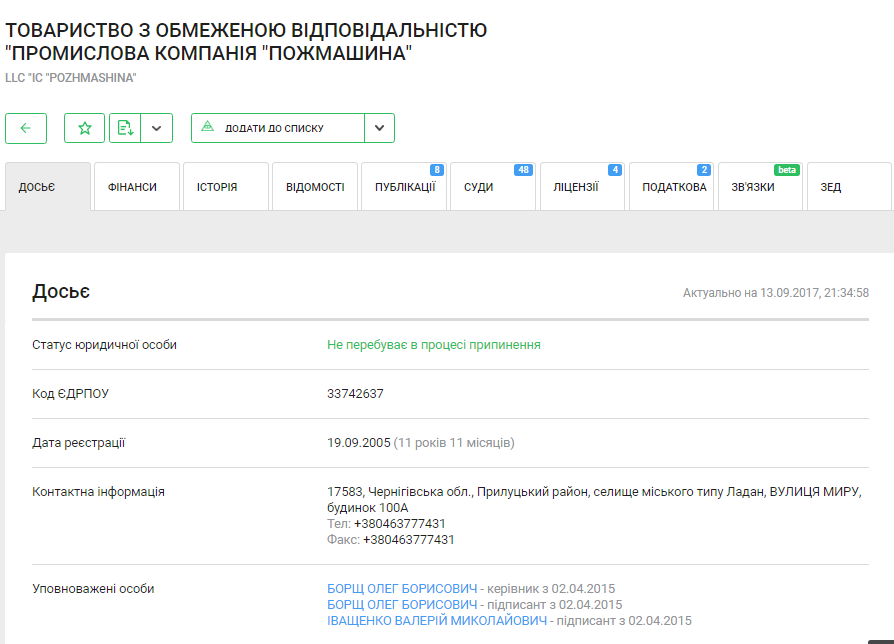Click the blue 48 badge on Суди
This screenshot has width=894, height=644.
click(523, 170)
